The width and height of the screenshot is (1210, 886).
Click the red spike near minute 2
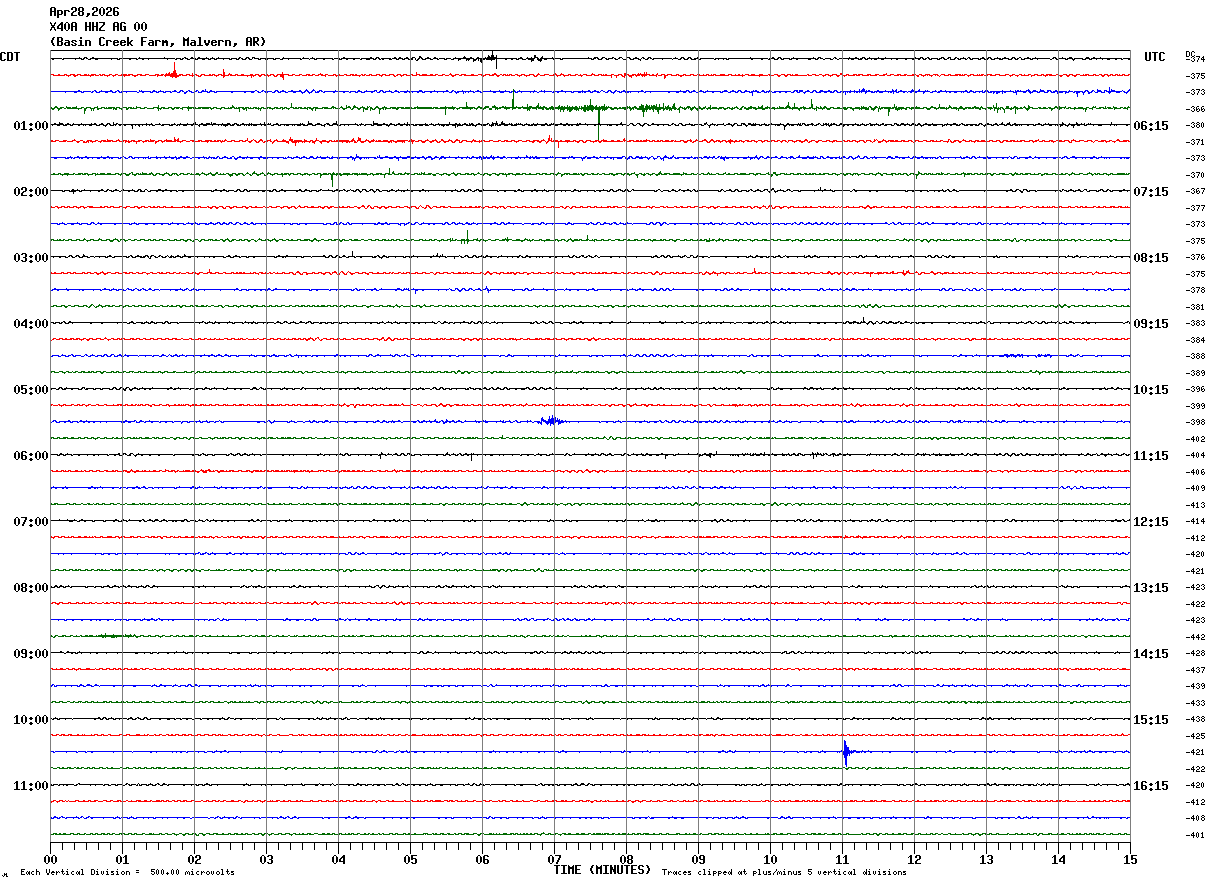[x=174, y=70]
